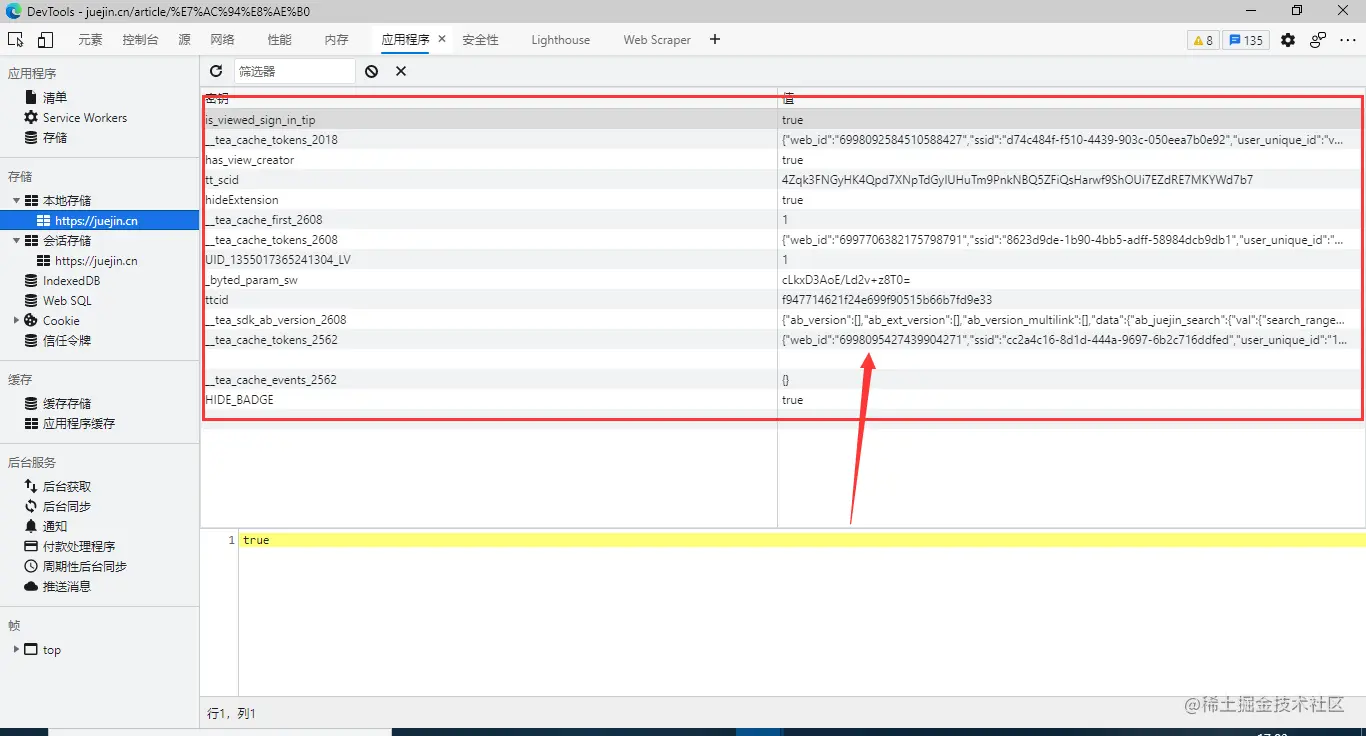Switch to the 网络 tab
This screenshot has width=1366, height=736.
tap(222, 40)
